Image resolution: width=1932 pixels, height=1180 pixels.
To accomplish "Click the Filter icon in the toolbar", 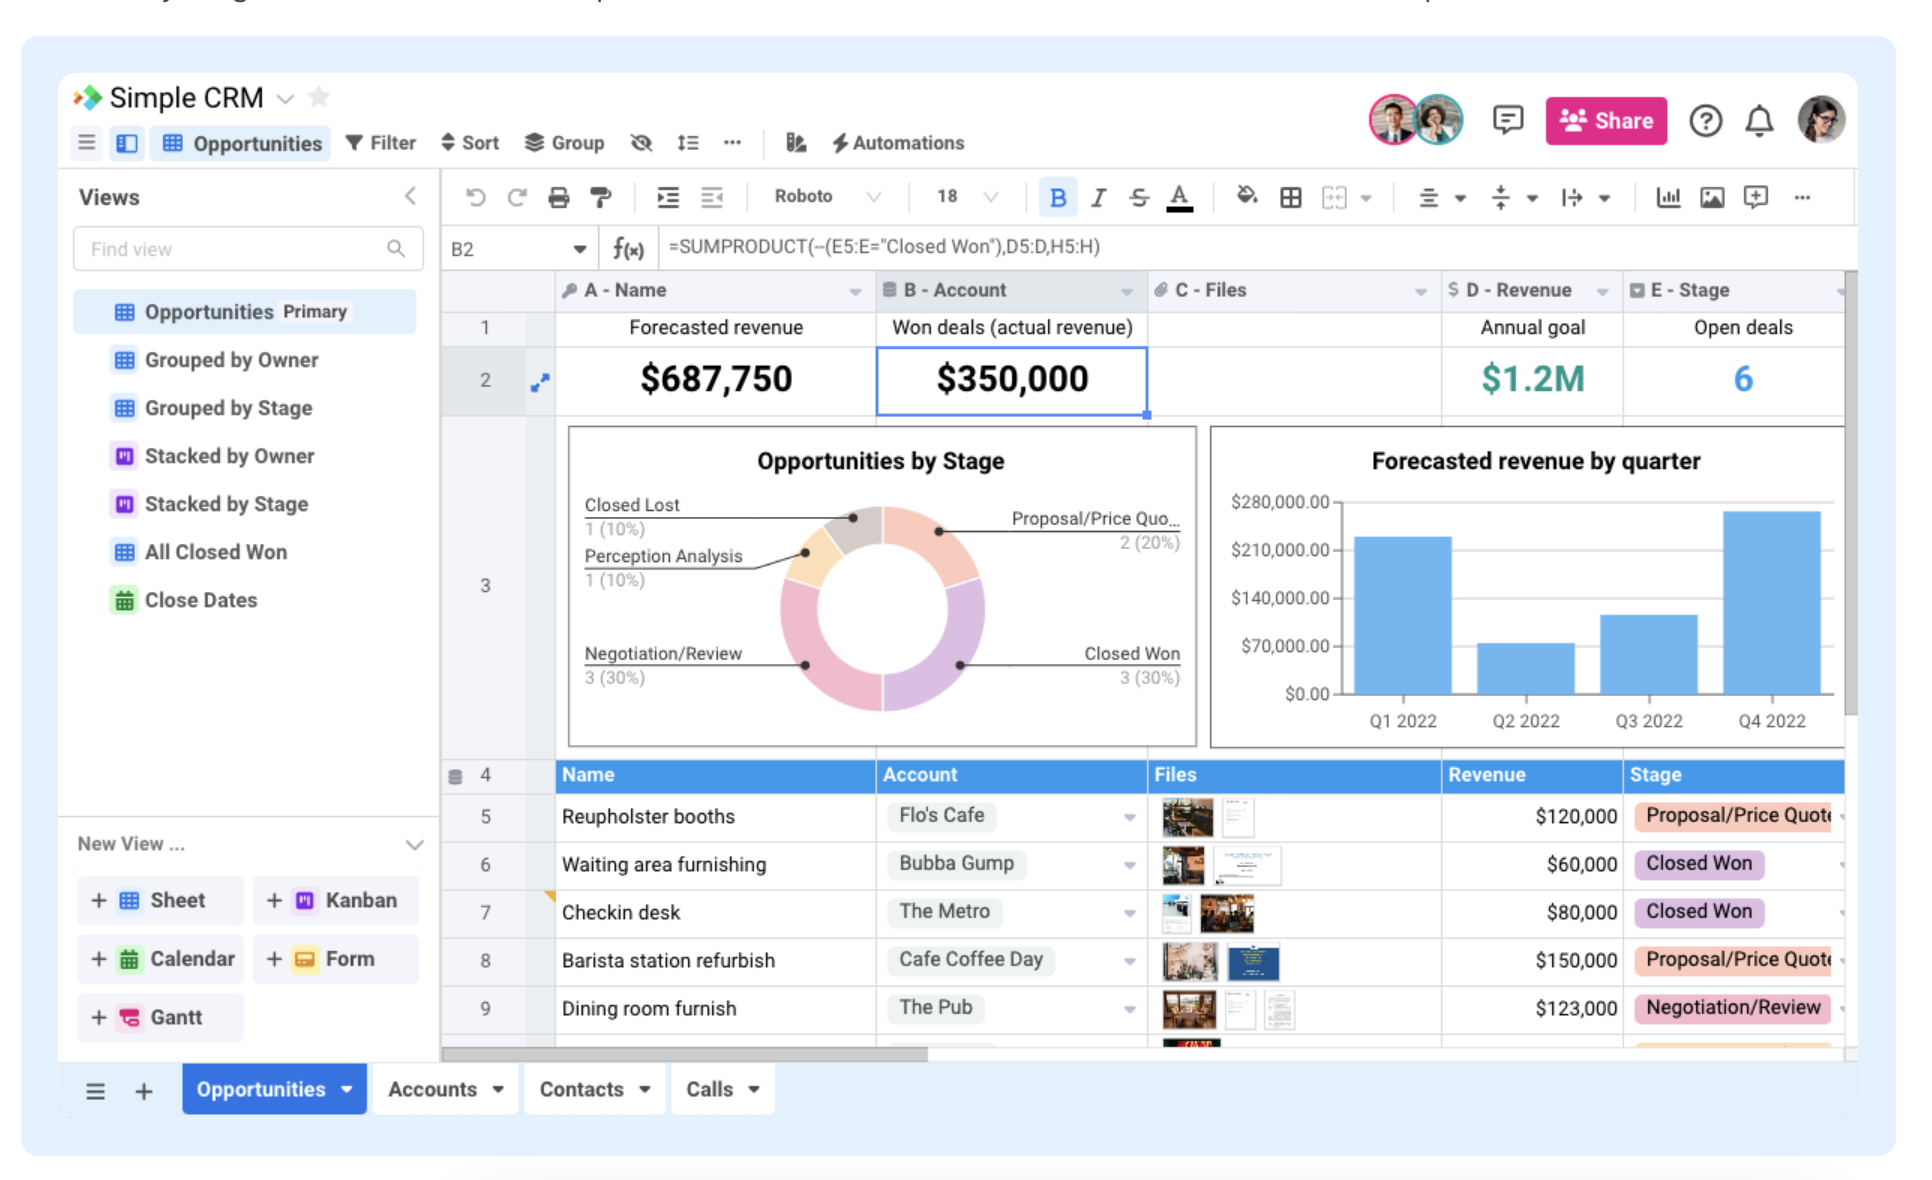I will pyautogui.click(x=380, y=142).
